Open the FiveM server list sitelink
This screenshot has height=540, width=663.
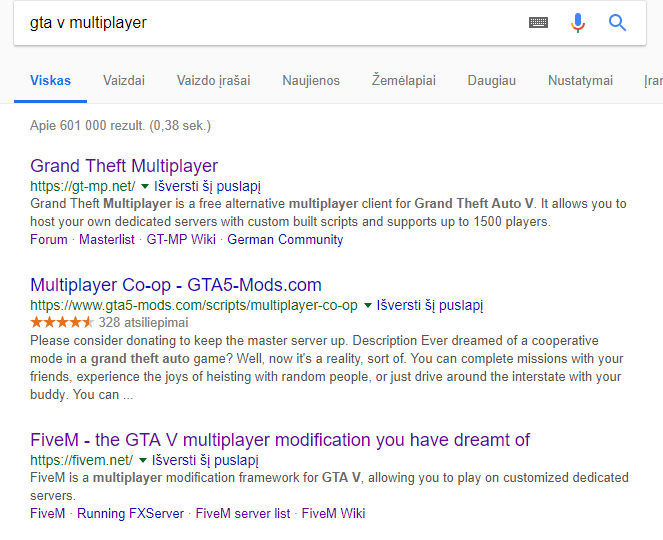coord(243,513)
